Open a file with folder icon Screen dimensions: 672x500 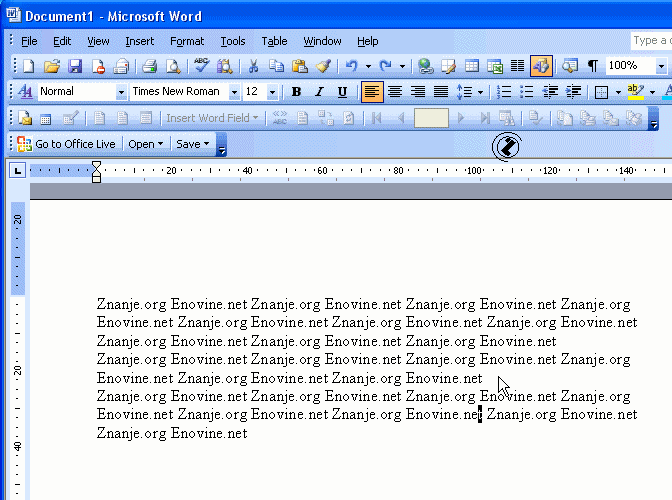pos(52,66)
